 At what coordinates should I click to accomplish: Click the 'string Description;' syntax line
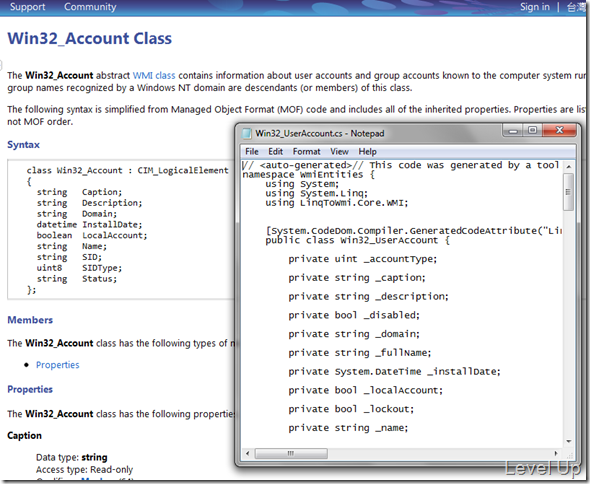(90, 203)
